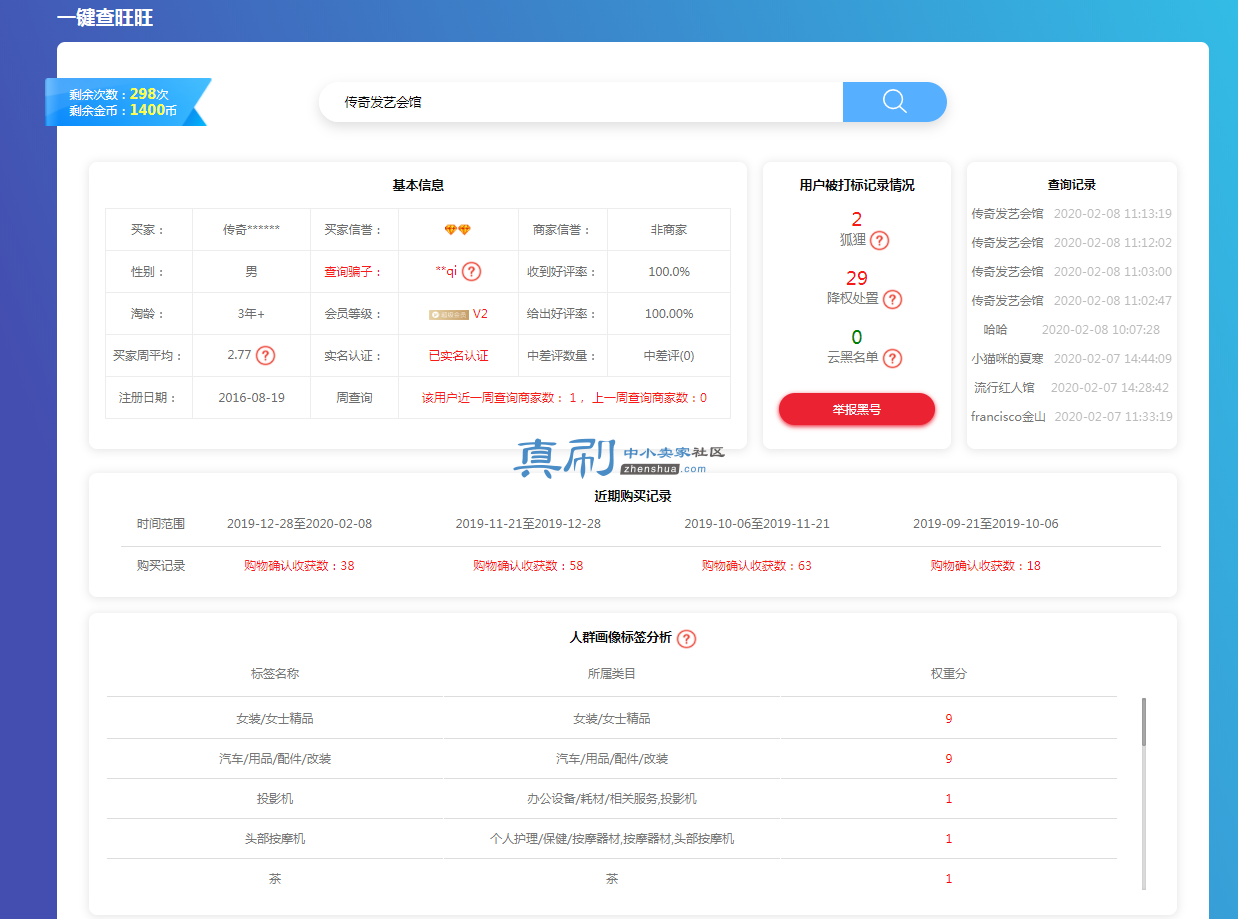Open help icon next to 降权处置

892,299
